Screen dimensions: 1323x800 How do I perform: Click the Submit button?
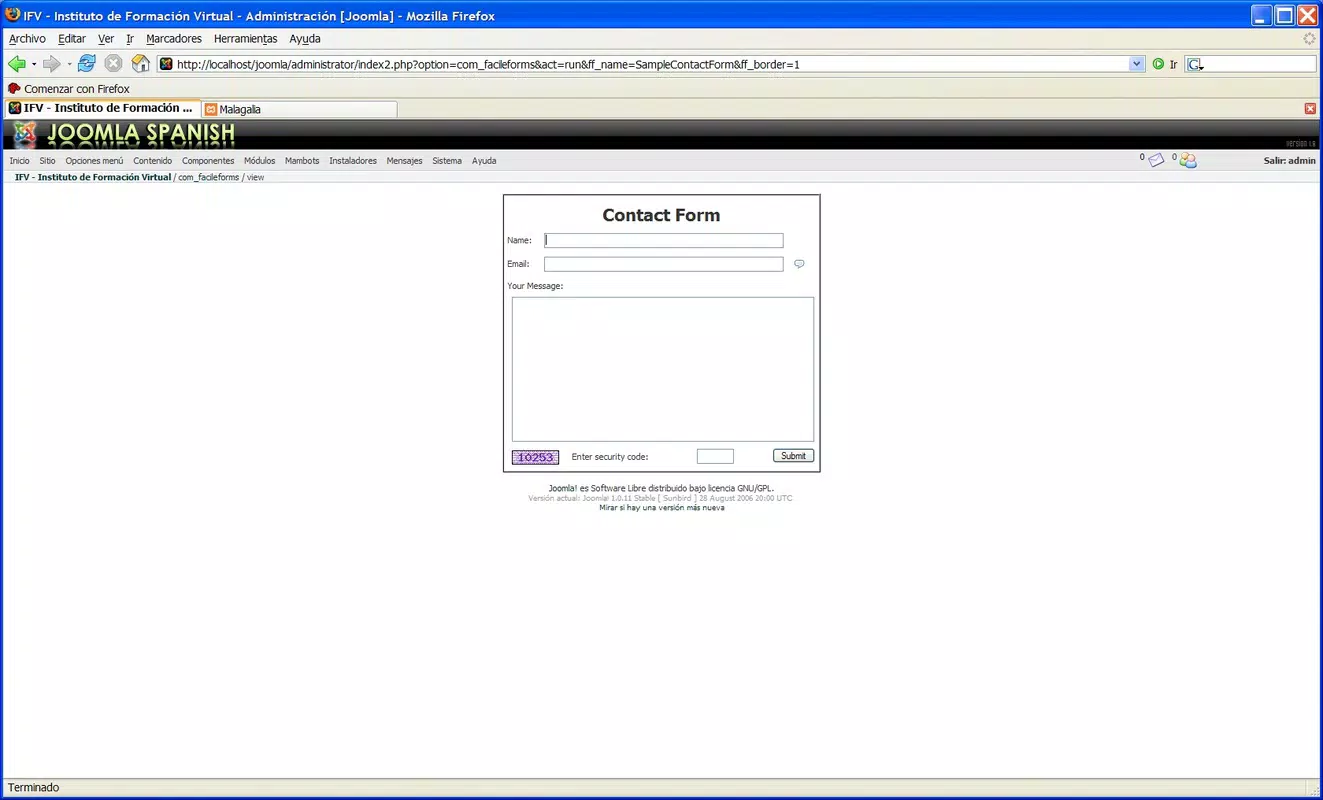tap(793, 456)
